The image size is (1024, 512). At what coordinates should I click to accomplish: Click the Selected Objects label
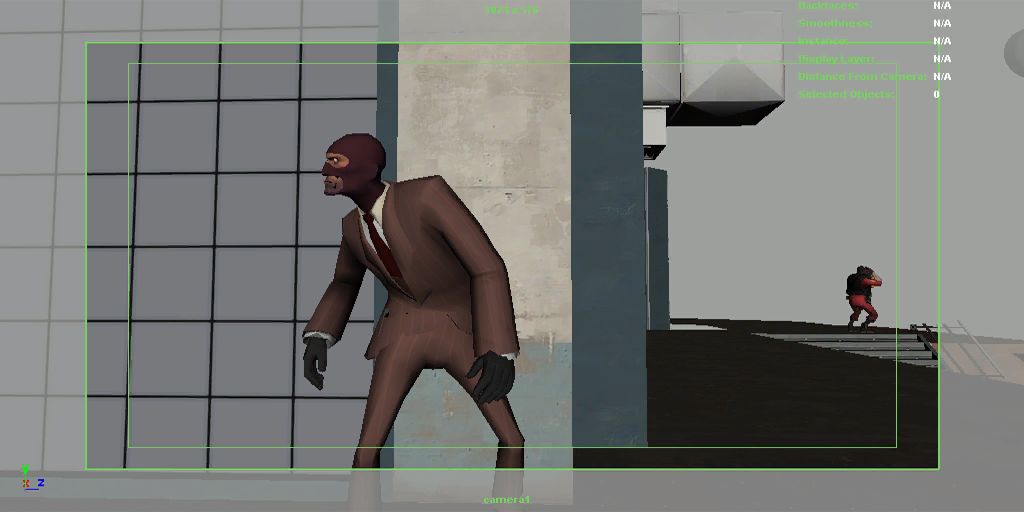pos(846,94)
